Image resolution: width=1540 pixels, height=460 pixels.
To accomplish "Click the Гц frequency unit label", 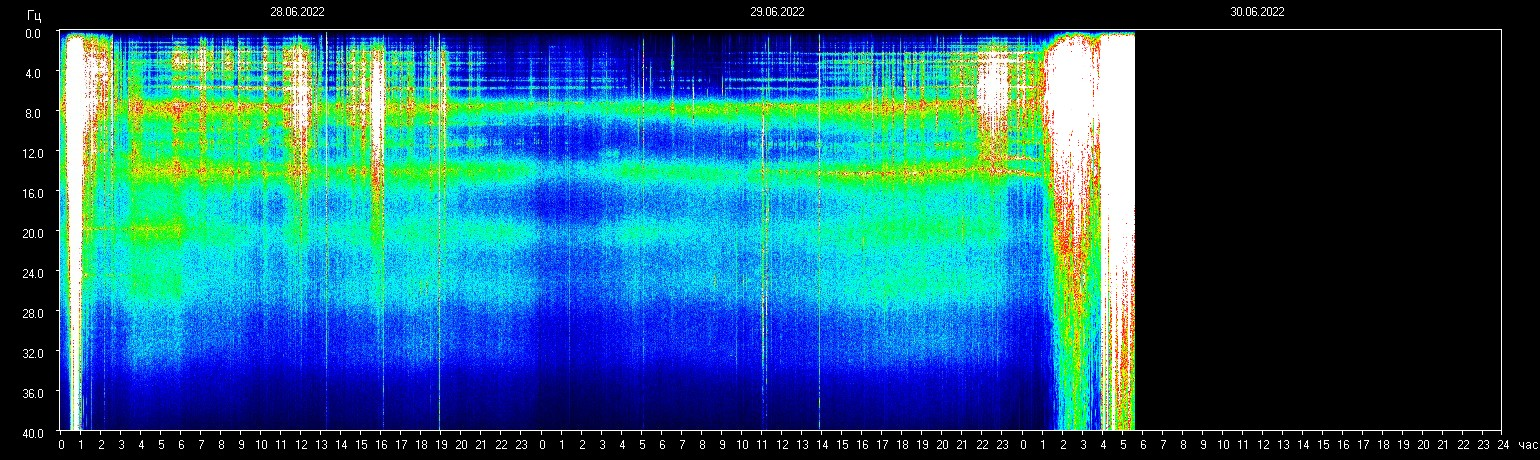I will click(x=34, y=16).
